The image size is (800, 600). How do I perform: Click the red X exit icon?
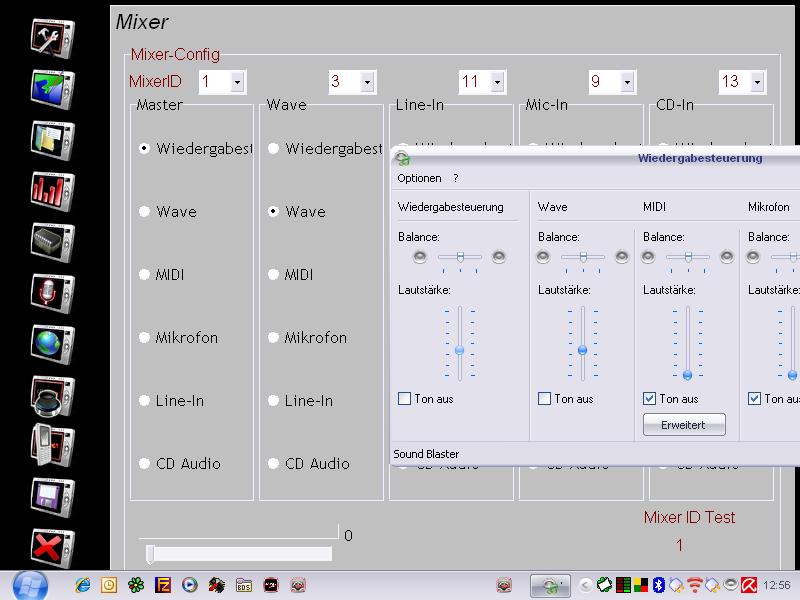click(x=52, y=546)
